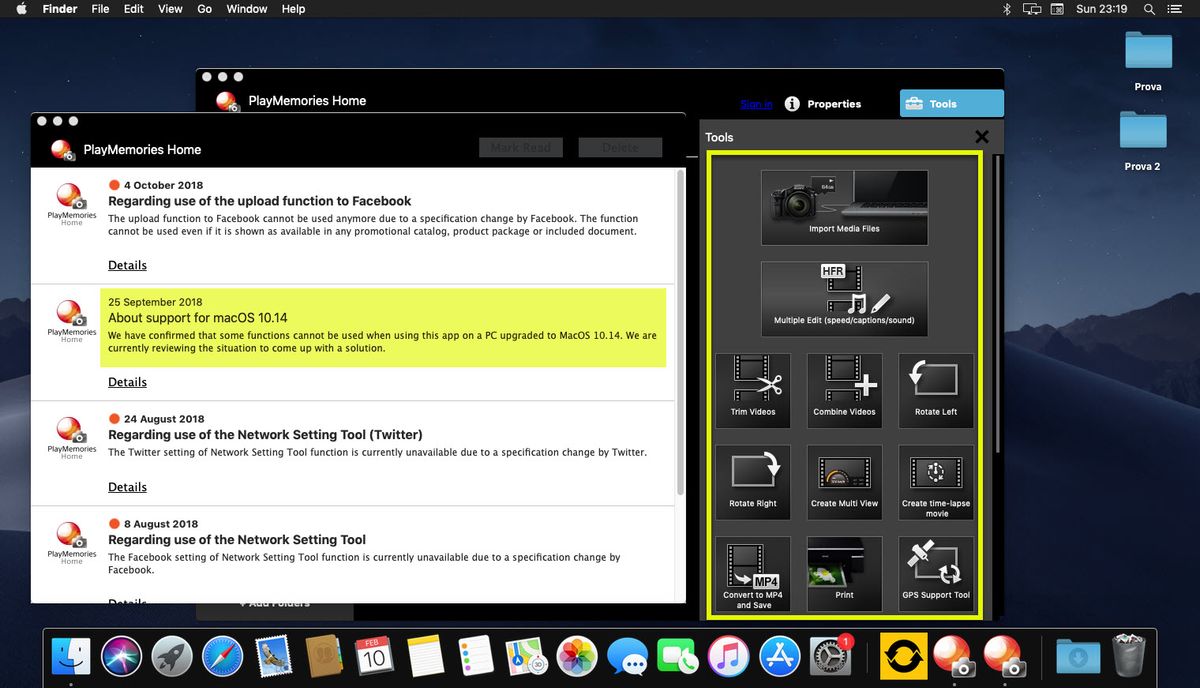Open Multiple Edit (speed/captions/sound) tool
This screenshot has width=1200, height=688.
point(844,299)
